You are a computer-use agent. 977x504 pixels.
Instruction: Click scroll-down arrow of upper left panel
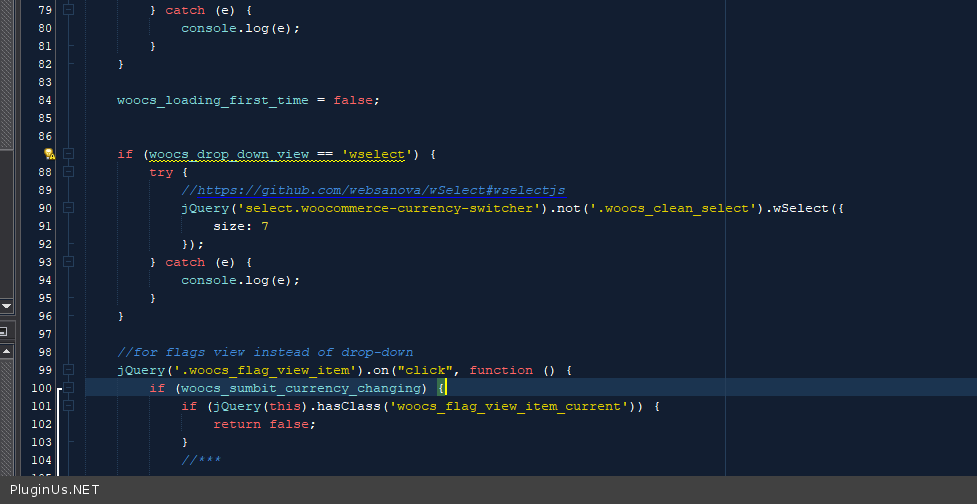tap(6, 305)
